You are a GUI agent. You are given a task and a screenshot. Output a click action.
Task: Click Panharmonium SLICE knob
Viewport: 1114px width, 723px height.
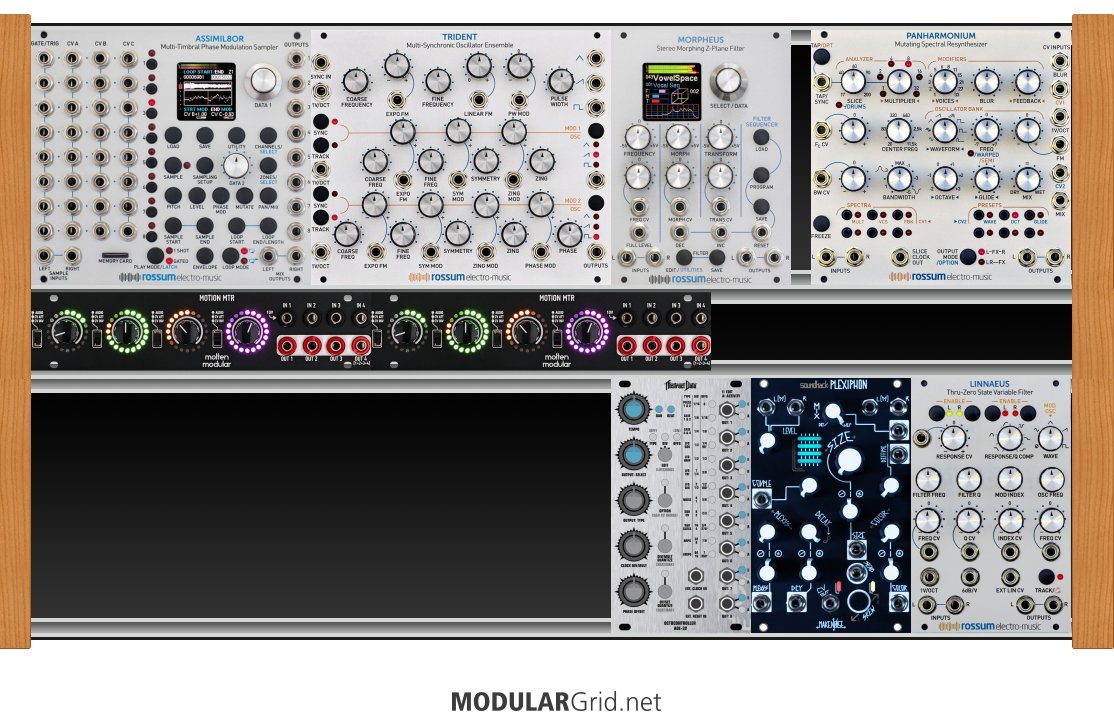(853, 82)
